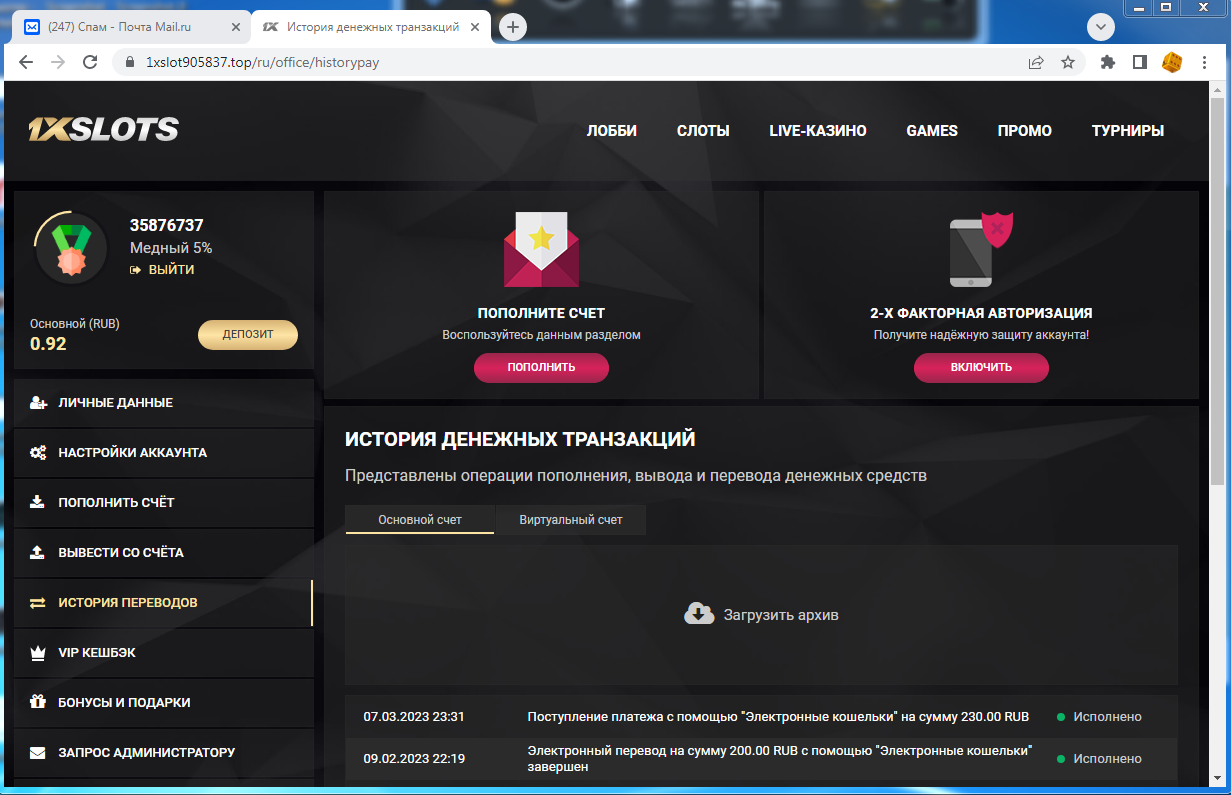Click the account number 35876737
This screenshot has width=1231, height=795.
(166, 226)
